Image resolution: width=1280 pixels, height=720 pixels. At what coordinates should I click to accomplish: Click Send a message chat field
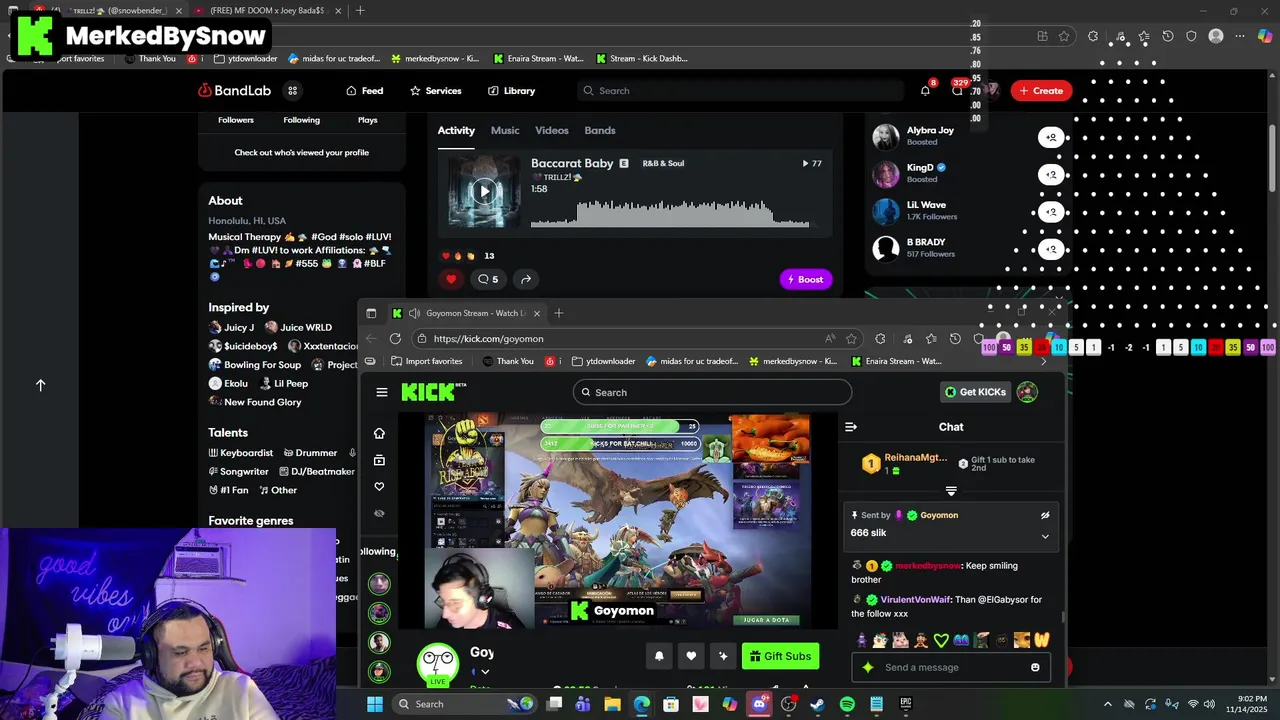(953, 667)
